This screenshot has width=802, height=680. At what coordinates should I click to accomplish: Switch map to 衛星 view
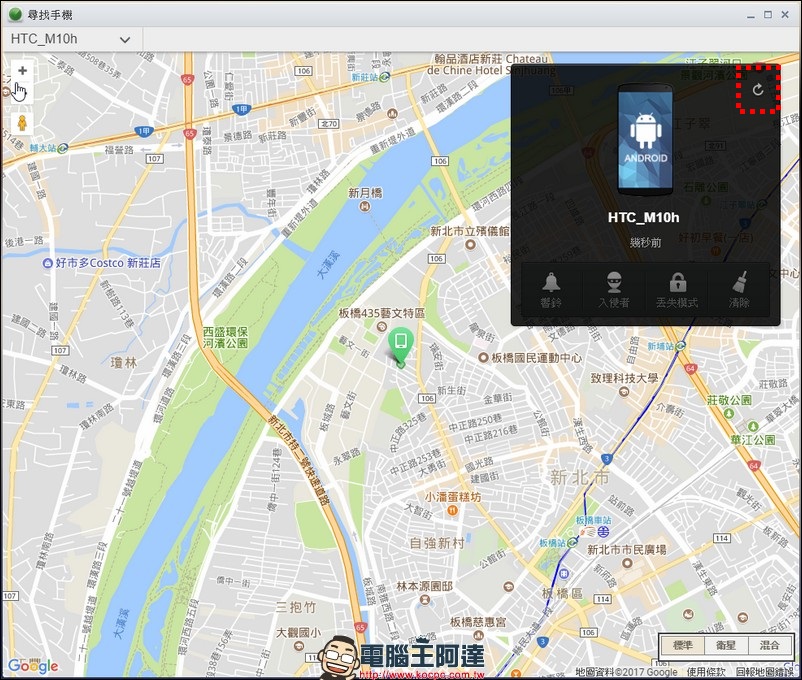point(726,645)
